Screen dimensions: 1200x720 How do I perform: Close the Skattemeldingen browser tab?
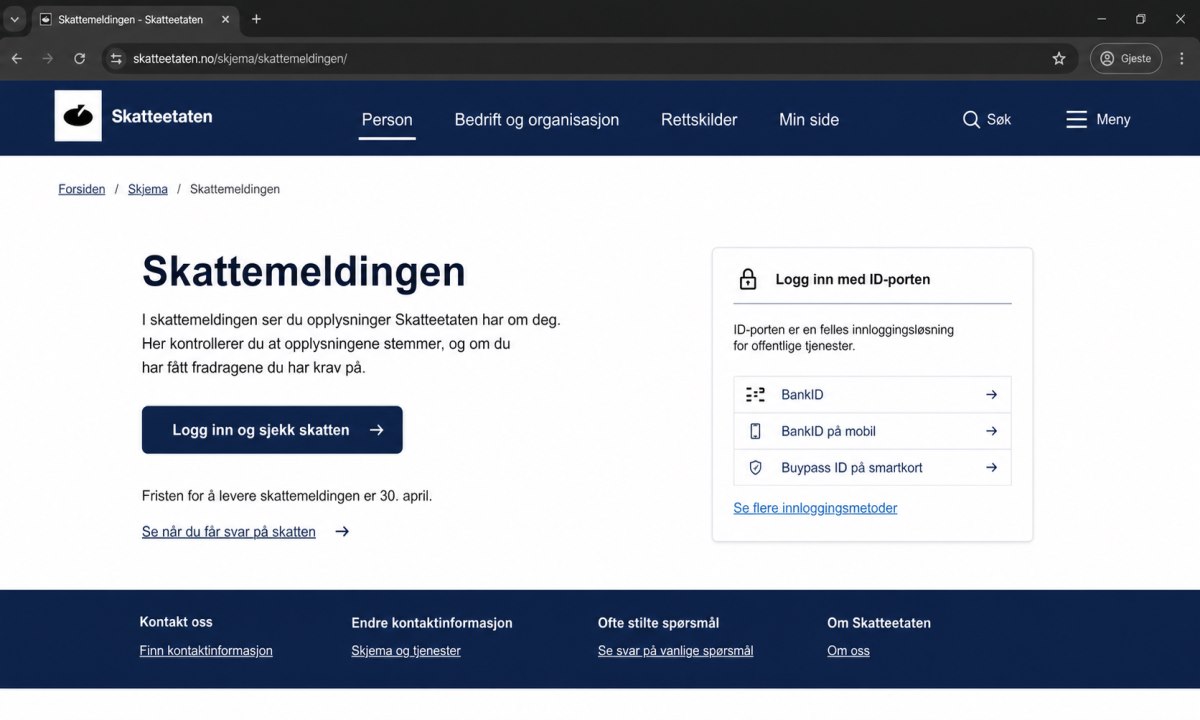click(224, 19)
